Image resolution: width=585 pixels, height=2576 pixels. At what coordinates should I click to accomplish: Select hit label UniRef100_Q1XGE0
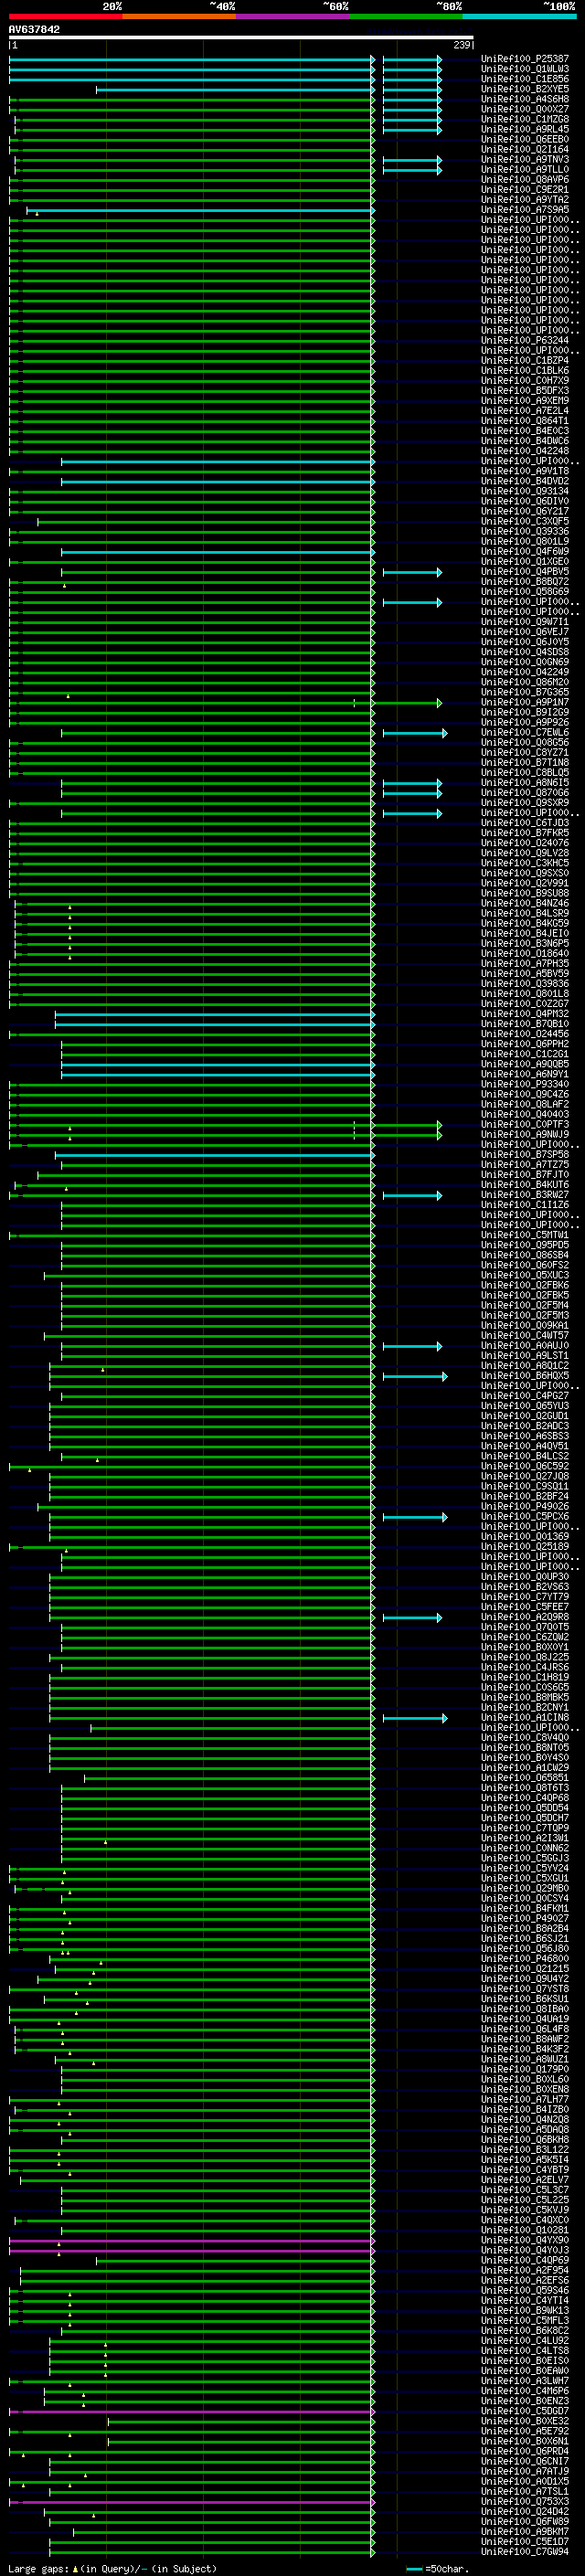[525, 561]
